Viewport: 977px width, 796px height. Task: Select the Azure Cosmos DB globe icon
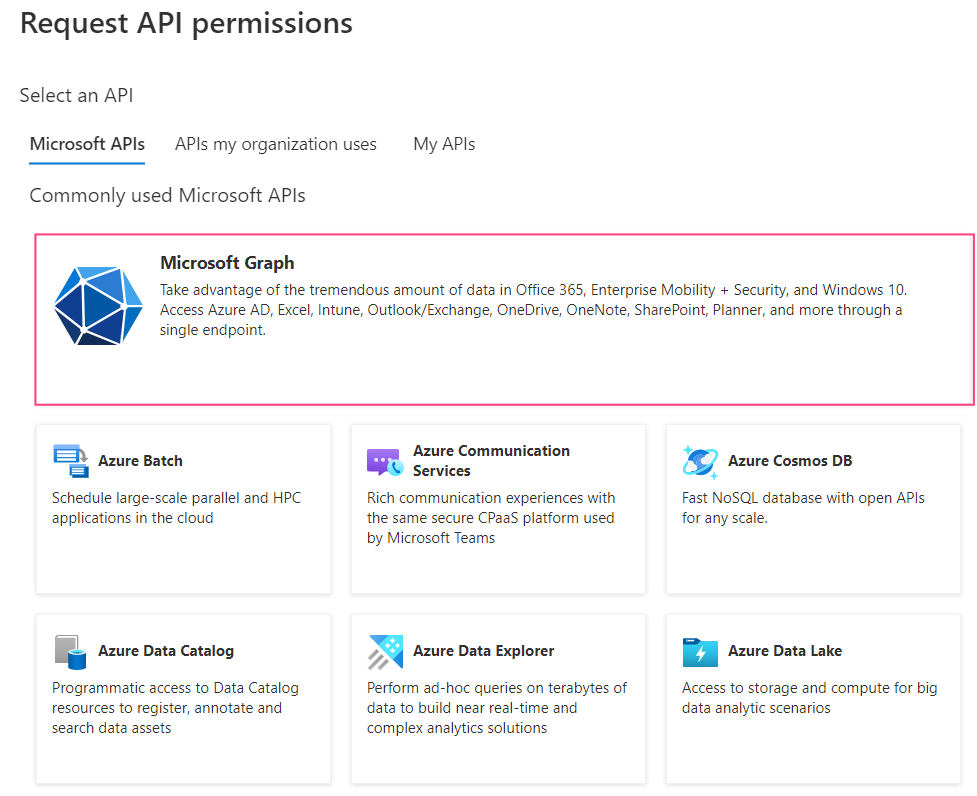point(699,460)
